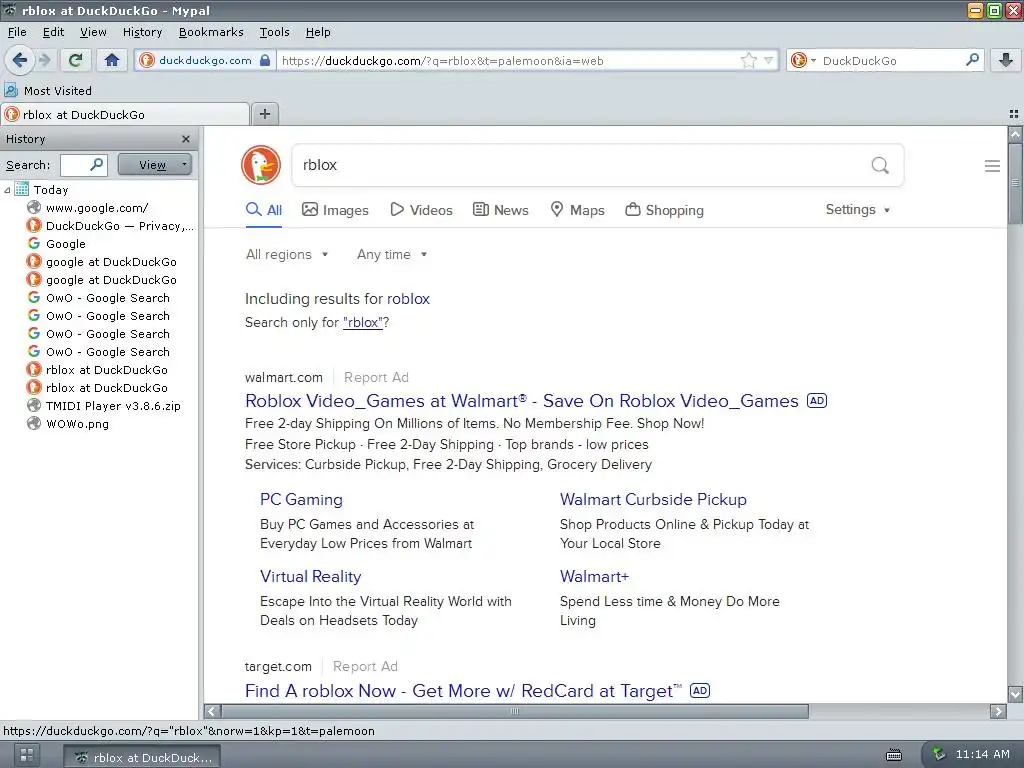Open the downloads arrow button

click(1006, 61)
